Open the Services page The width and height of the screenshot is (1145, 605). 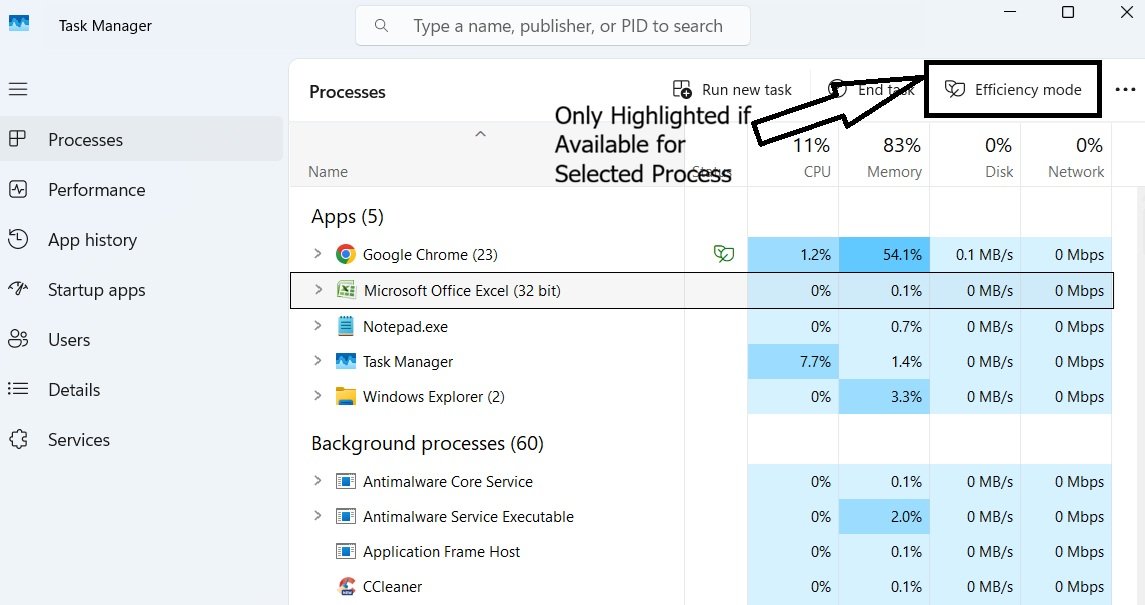point(142,439)
